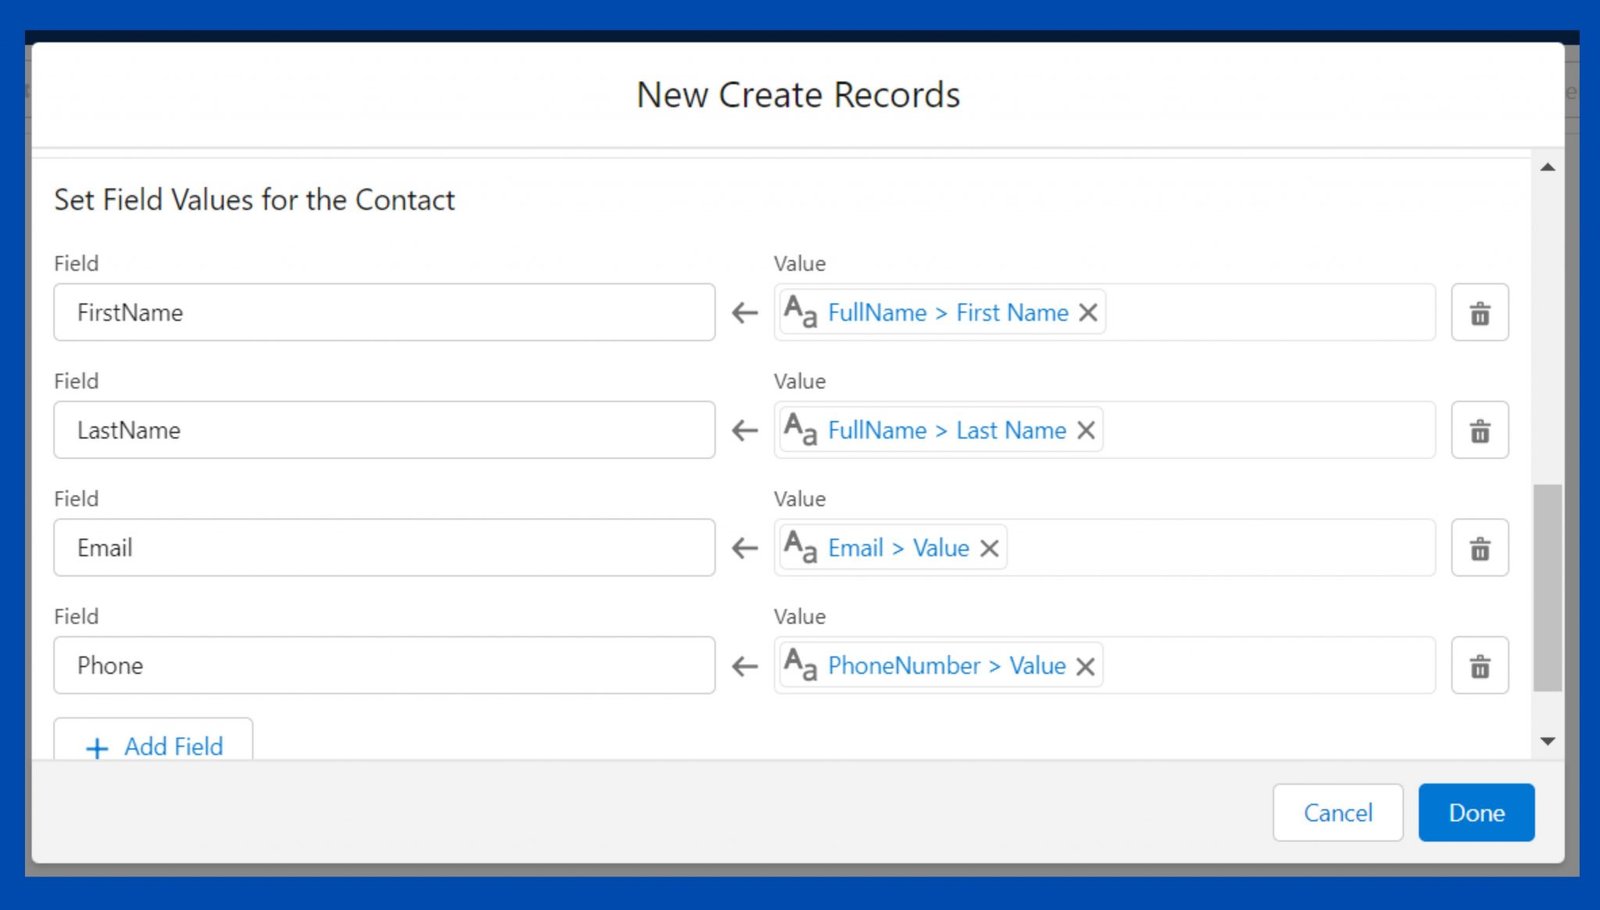The height and width of the screenshot is (910, 1600).
Task: Remove the PhoneNumber > Value resource pill
Action: coord(1084,665)
